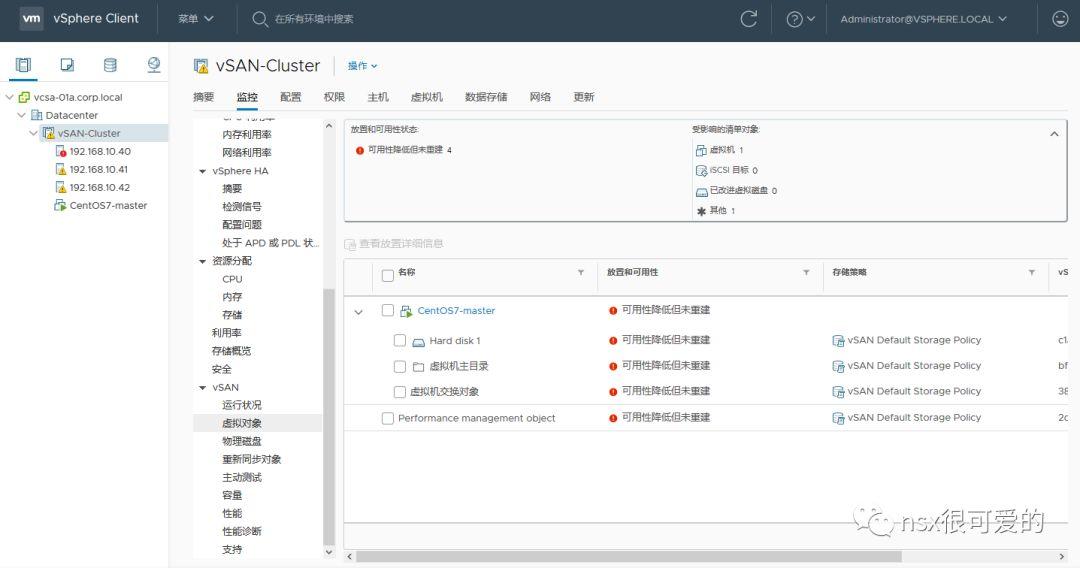Click the CentOS7-master VM icon in tree
Image resolution: width=1080 pixels, height=568 pixels.
(61, 205)
